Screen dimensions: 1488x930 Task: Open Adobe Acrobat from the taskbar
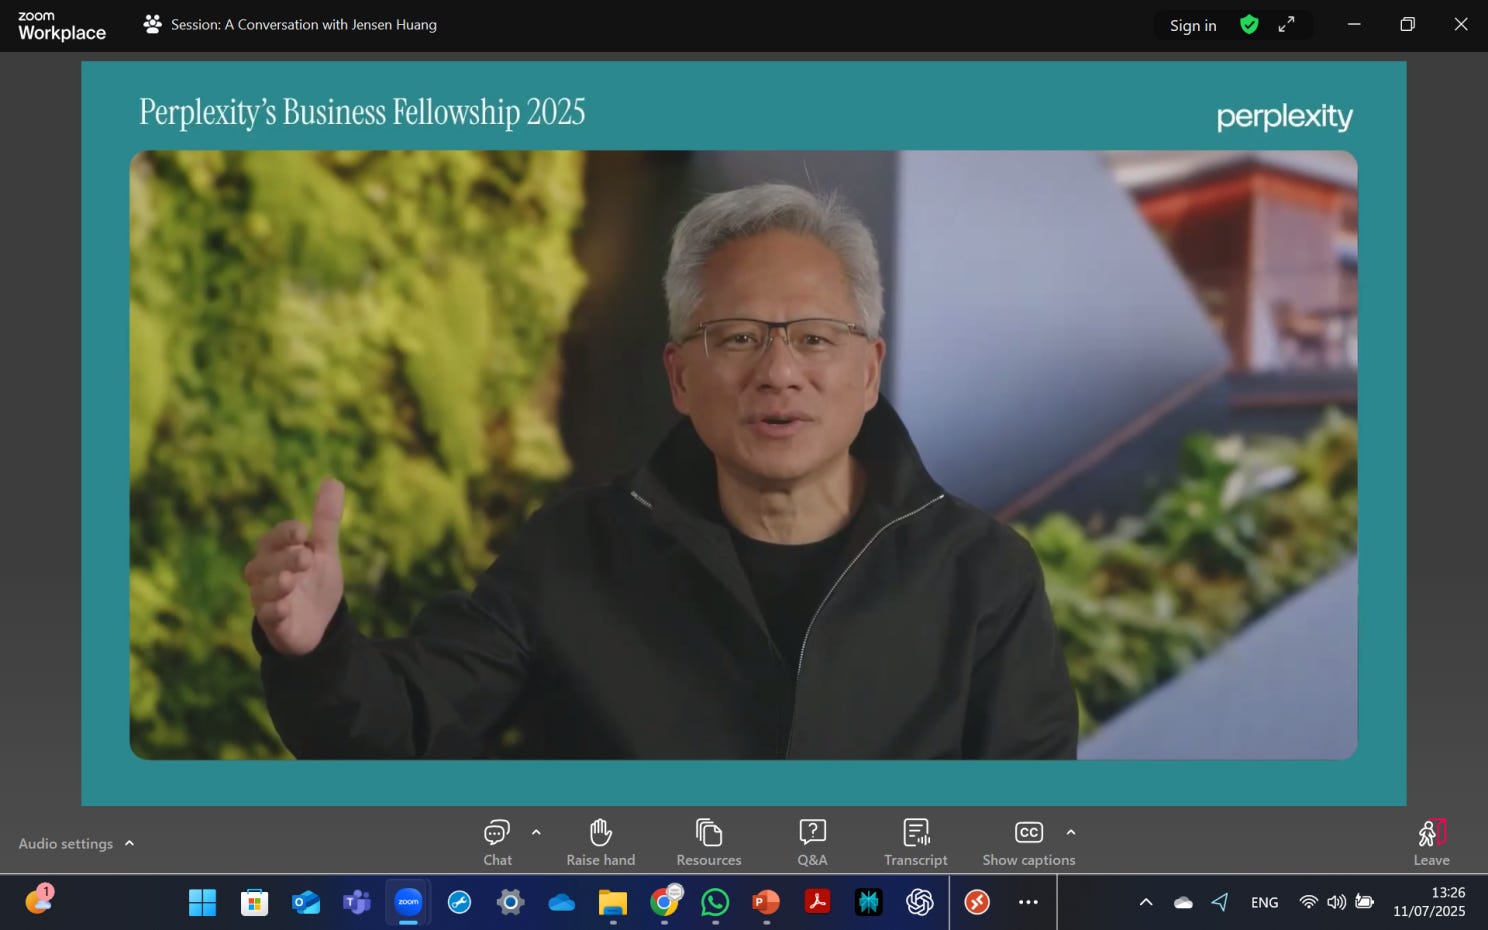[817, 903]
